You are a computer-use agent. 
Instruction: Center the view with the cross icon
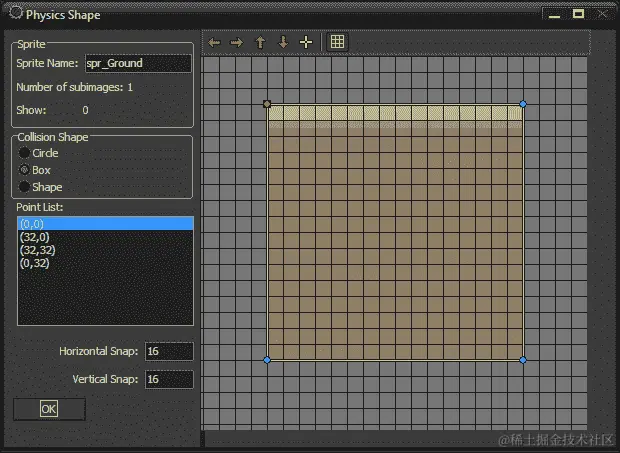(306, 42)
